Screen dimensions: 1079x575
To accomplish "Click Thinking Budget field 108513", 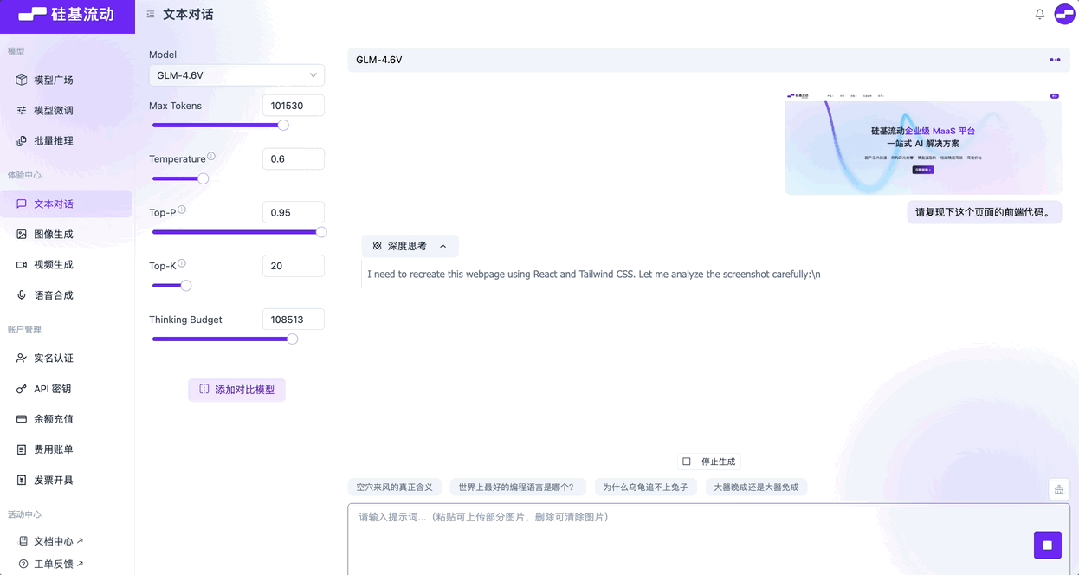I will (293, 319).
